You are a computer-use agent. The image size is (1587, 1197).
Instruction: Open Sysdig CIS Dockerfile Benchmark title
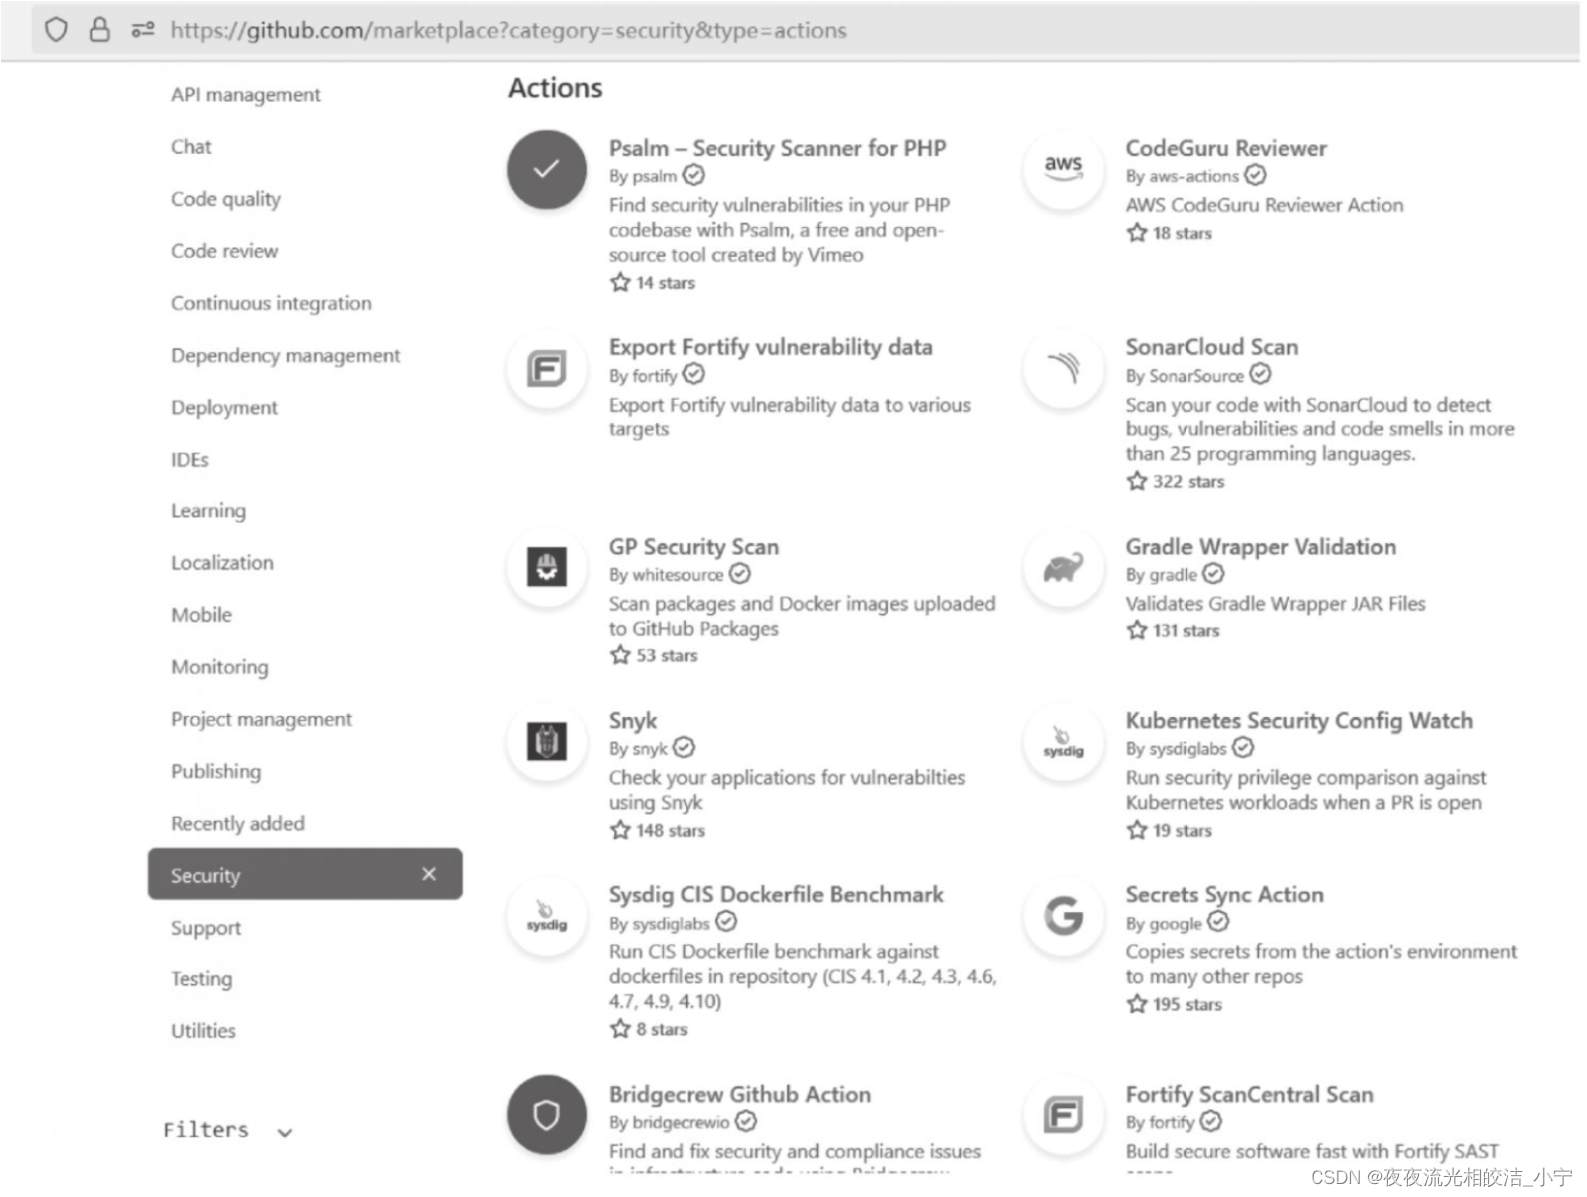[776, 895]
